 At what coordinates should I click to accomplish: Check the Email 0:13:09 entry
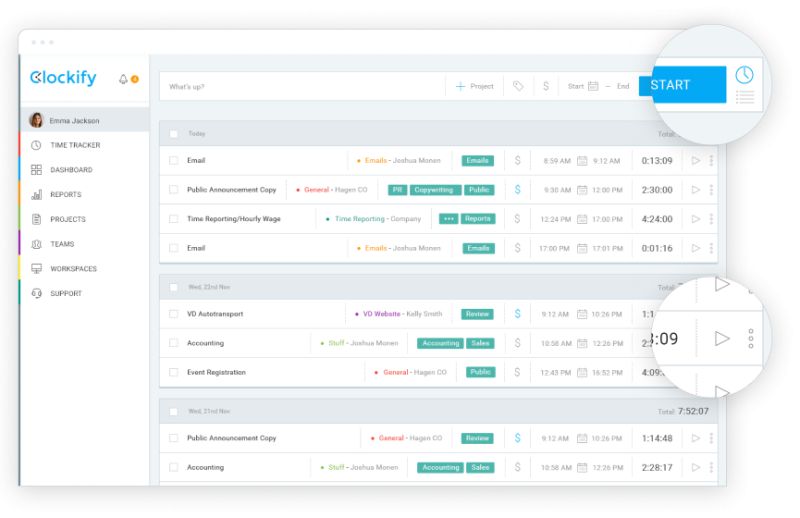pos(174,160)
